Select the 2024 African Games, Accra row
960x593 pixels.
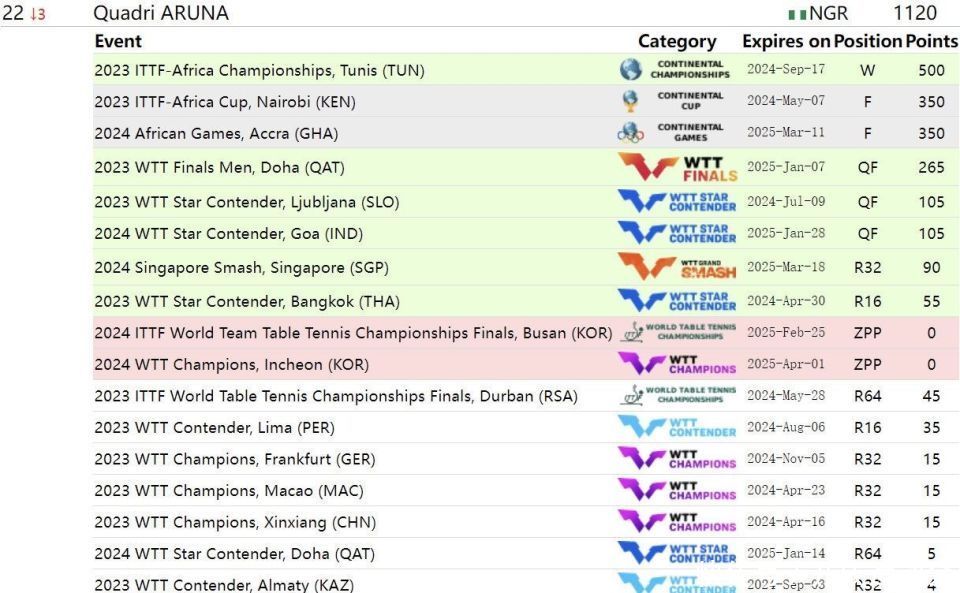216,133
